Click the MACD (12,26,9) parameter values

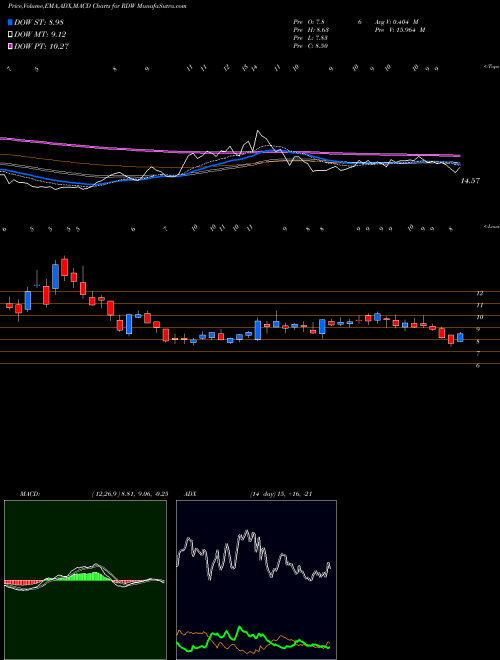tap(130, 494)
